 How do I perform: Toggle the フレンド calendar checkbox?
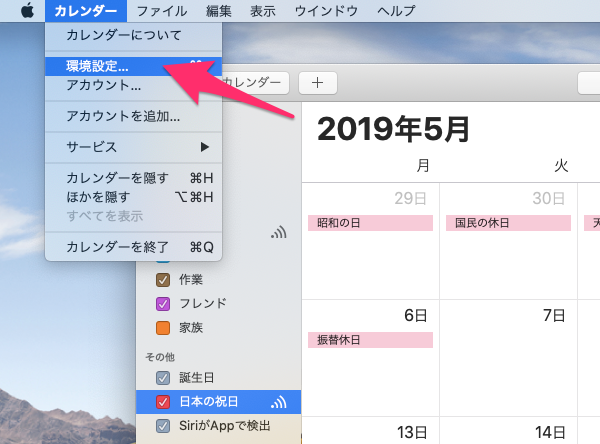click(x=163, y=304)
